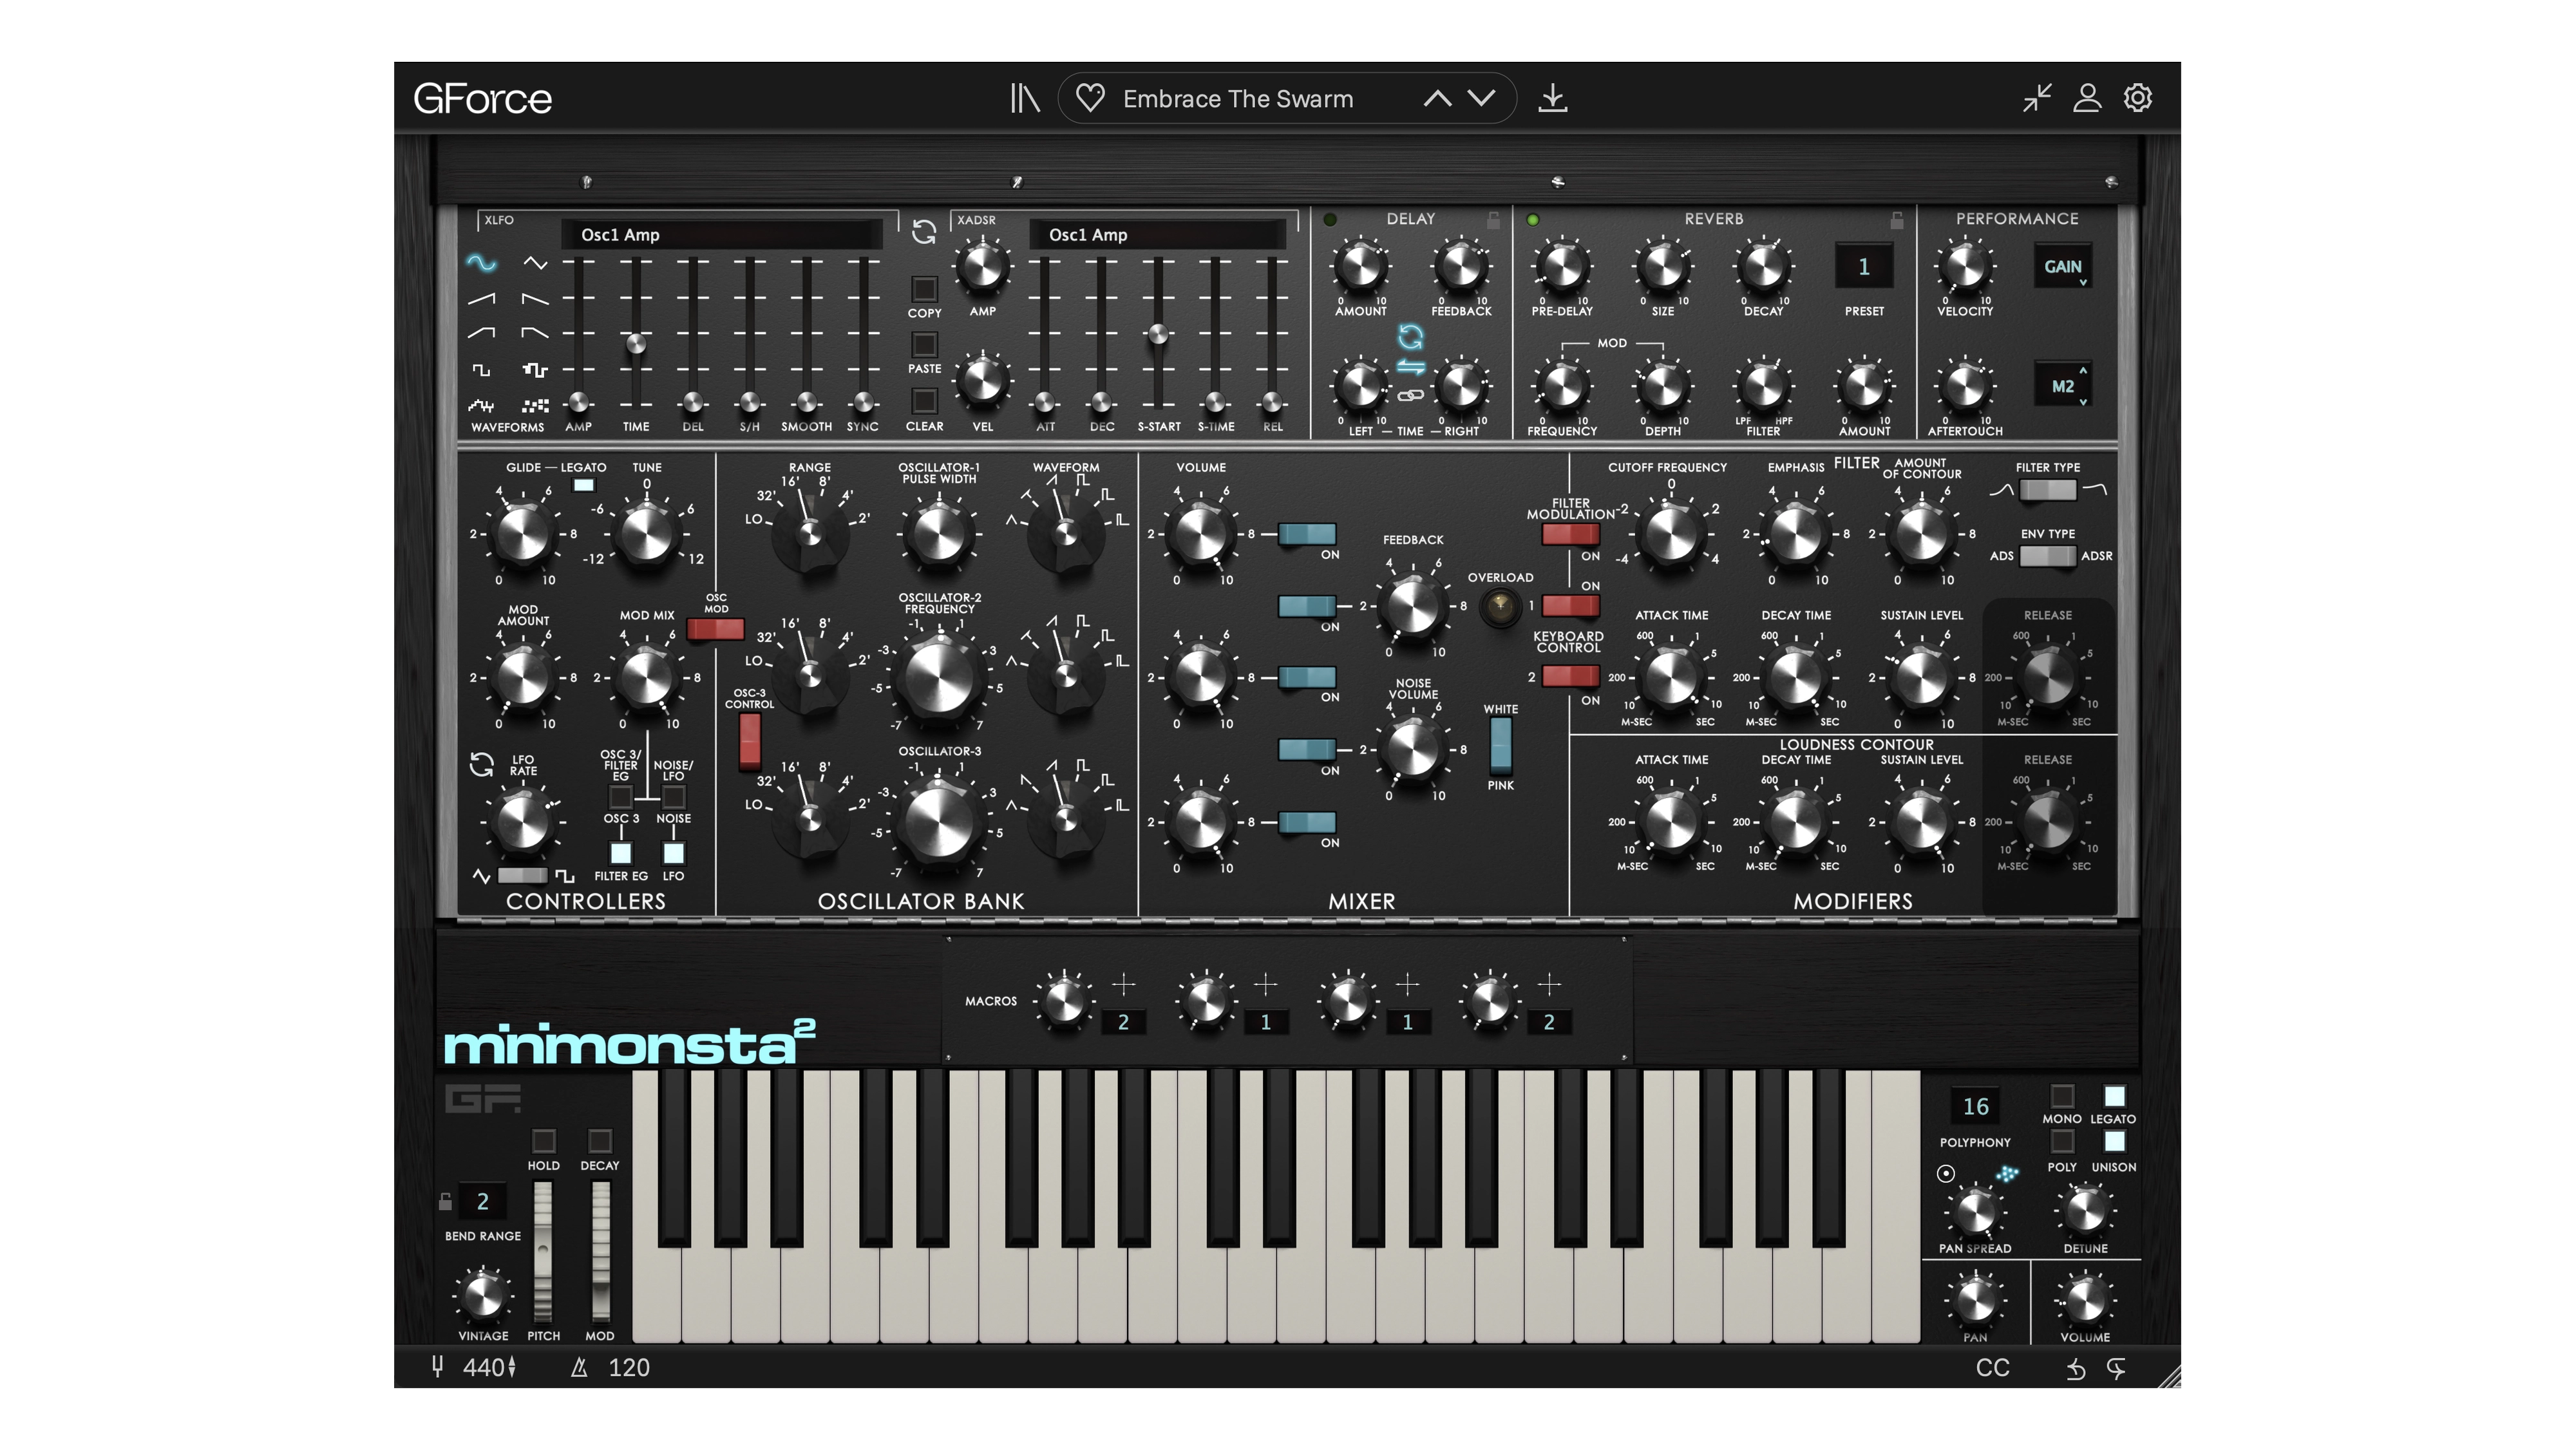The height and width of the screenshot is (1450, 2576).
Task: Enable the MONO voice mode checkbox
Action: pos(2062,1096)
